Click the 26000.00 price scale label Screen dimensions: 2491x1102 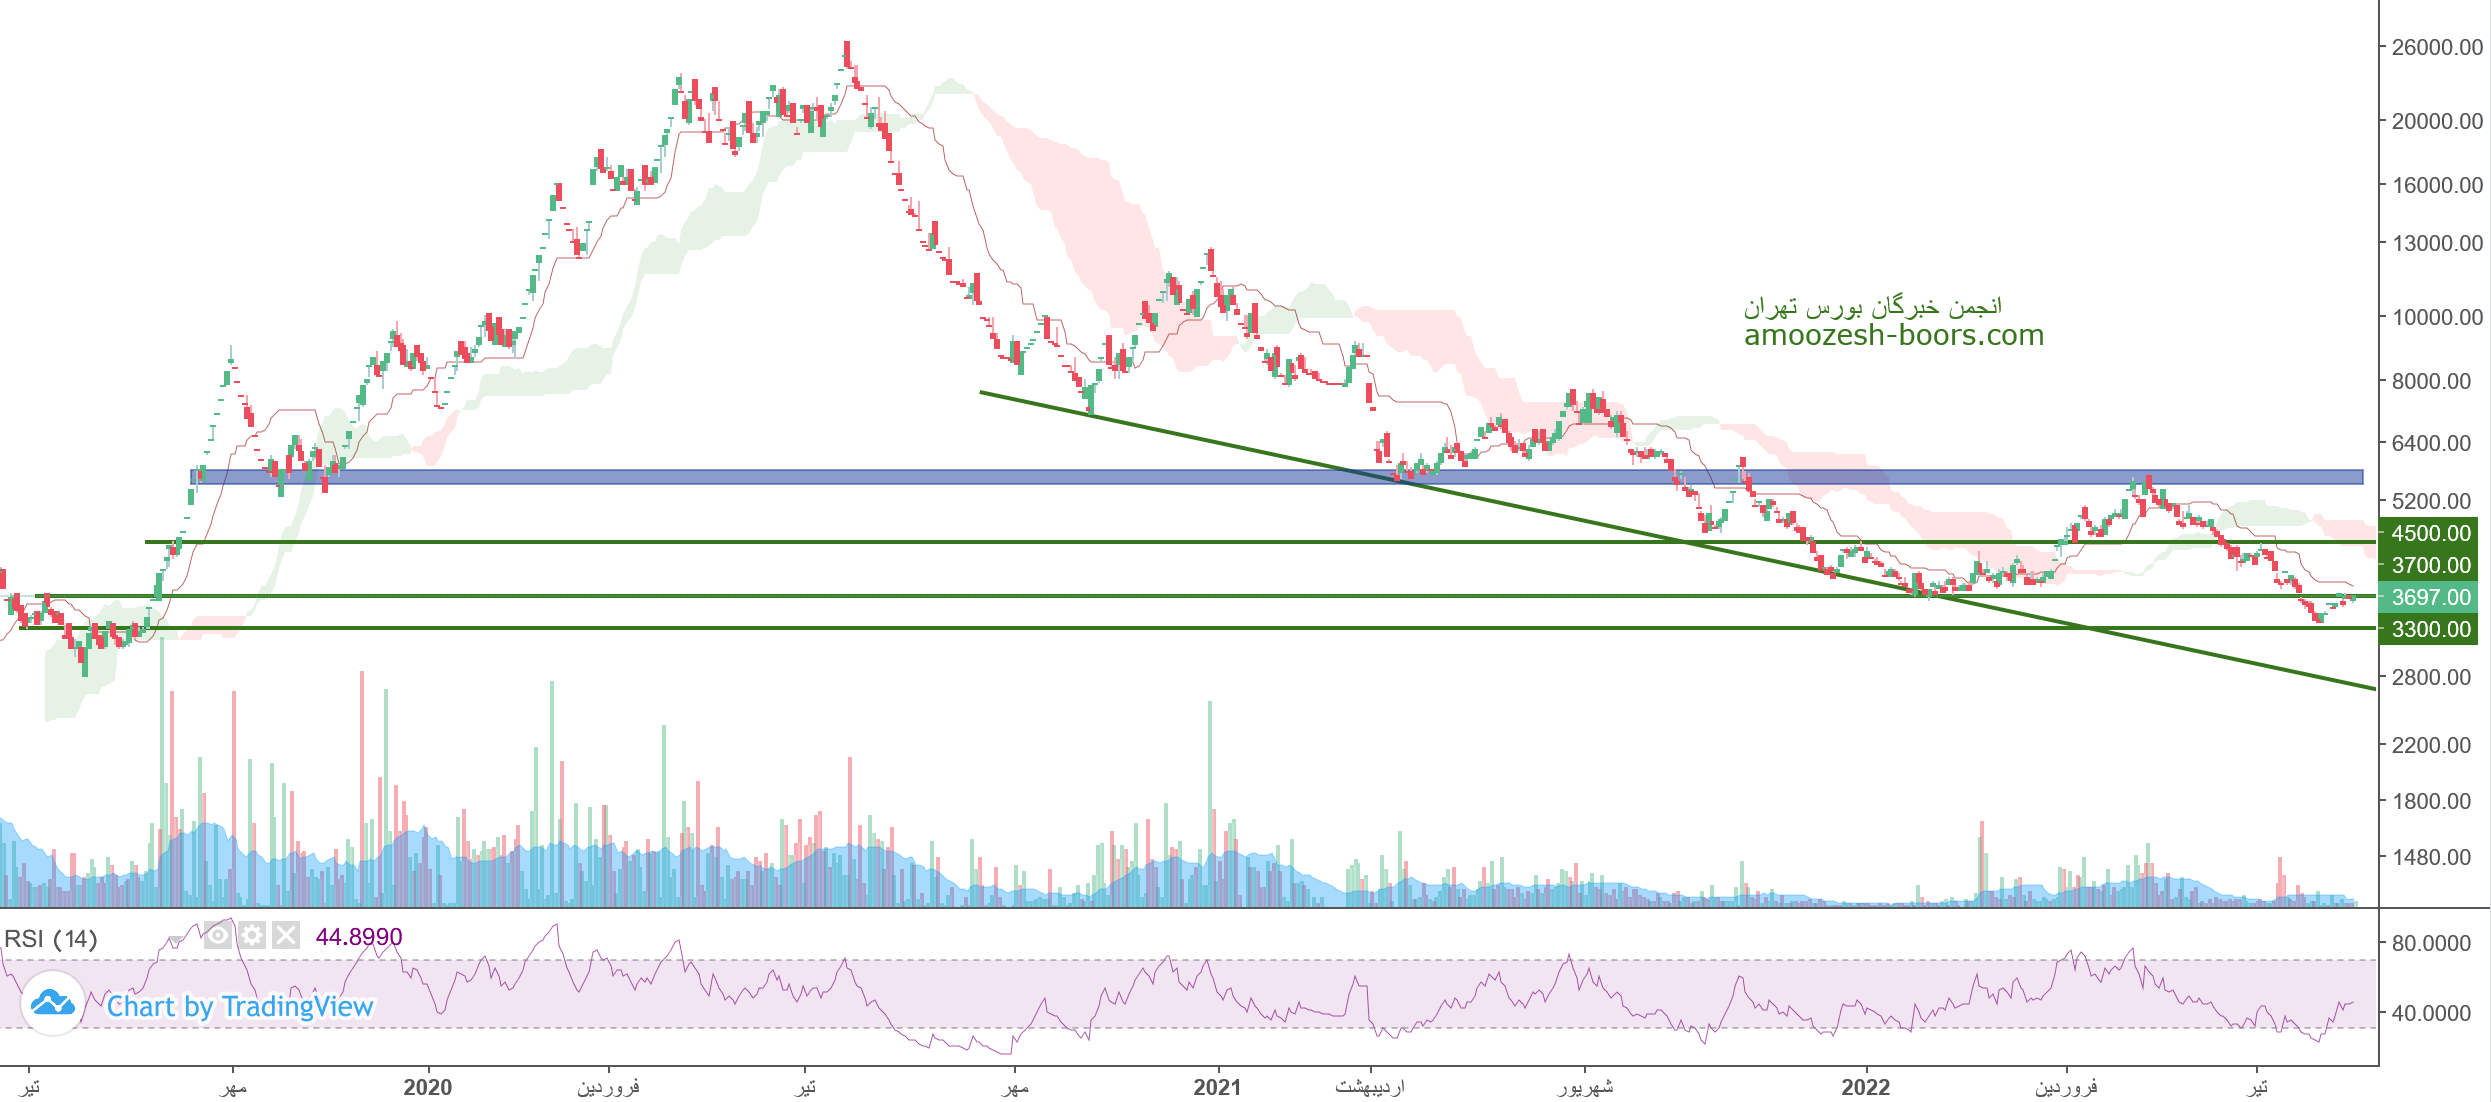point(2436,47)
